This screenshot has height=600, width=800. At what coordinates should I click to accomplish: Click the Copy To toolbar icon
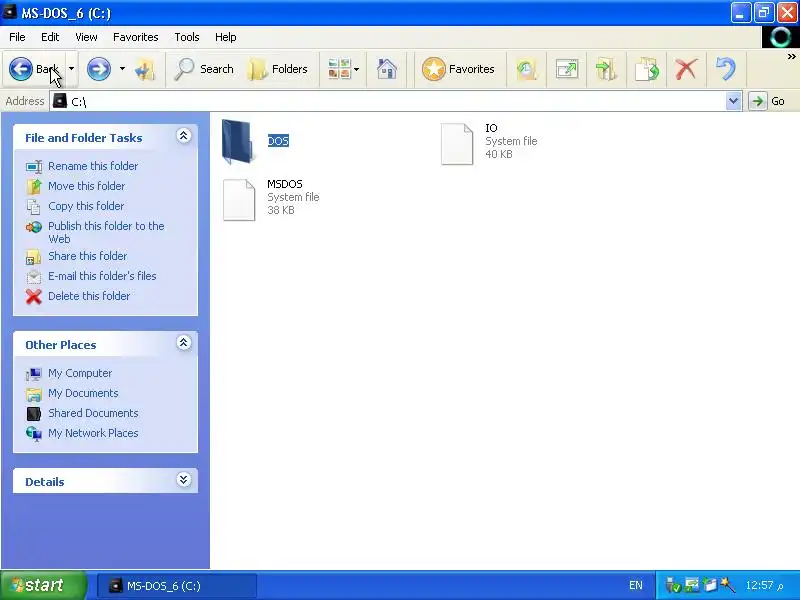(x=646, y=69)
